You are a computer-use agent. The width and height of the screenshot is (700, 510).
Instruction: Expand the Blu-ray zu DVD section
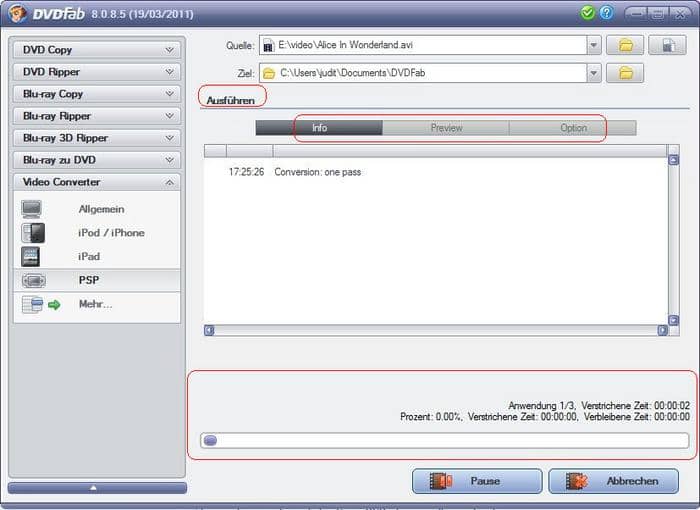[97, 160]
